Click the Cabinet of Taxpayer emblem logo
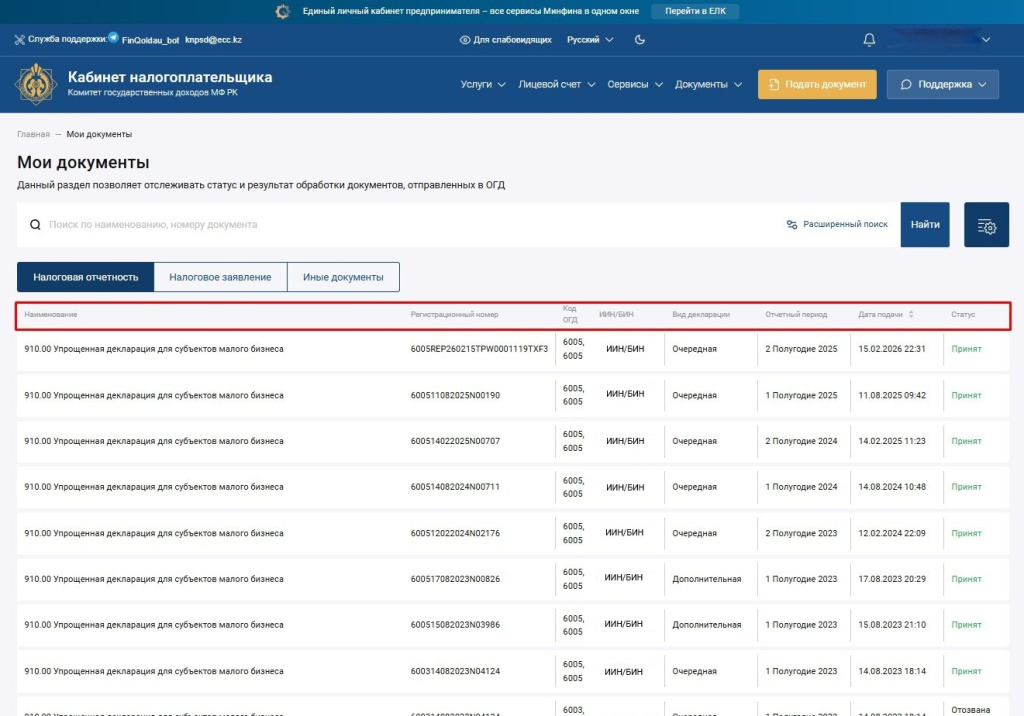Viewport: 1024px width, 716px height. point(35,84)
